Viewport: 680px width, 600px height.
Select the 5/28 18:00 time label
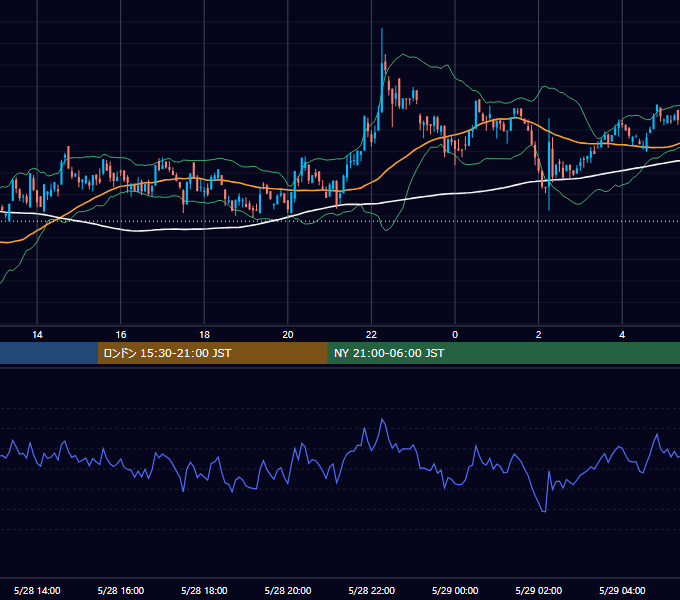[x=204, y=590]
